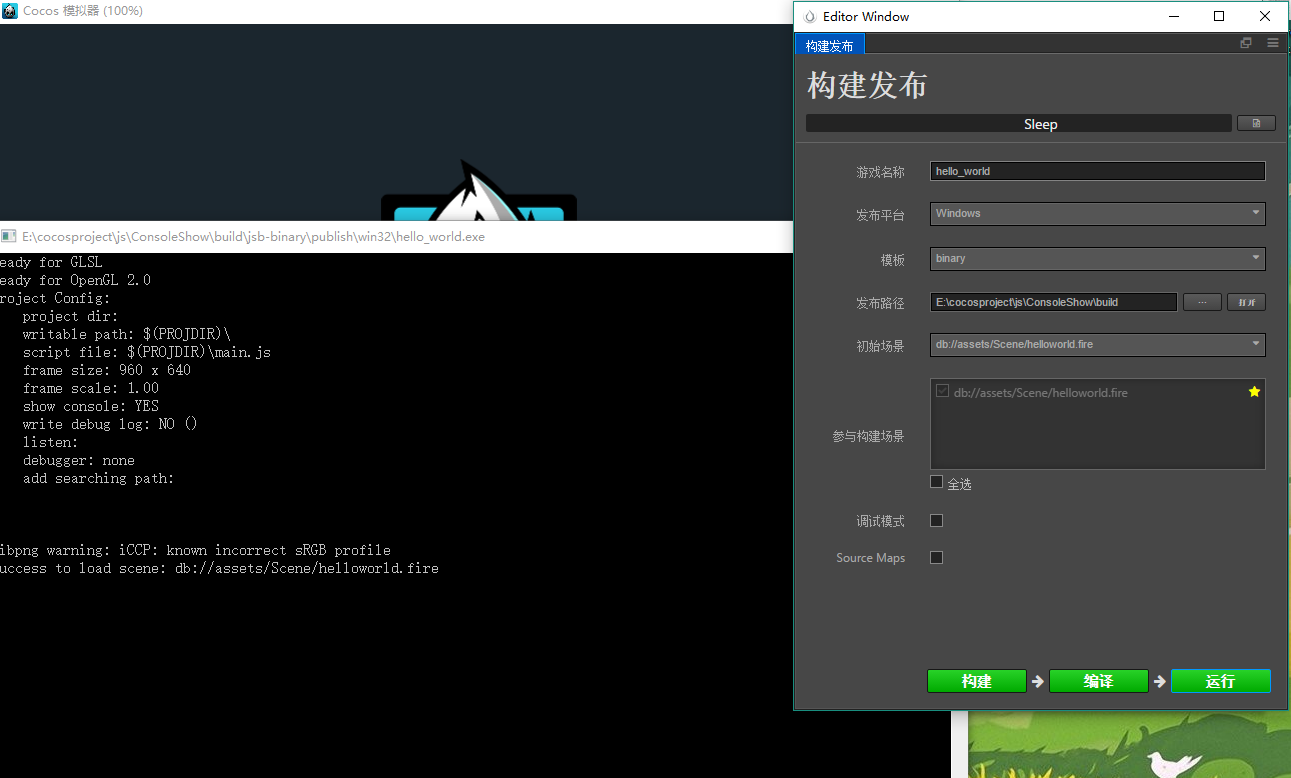The image size is (1291, 778).
Task: Enable the 调试模式 debug mode checkbox
Action: pos(936,520)
